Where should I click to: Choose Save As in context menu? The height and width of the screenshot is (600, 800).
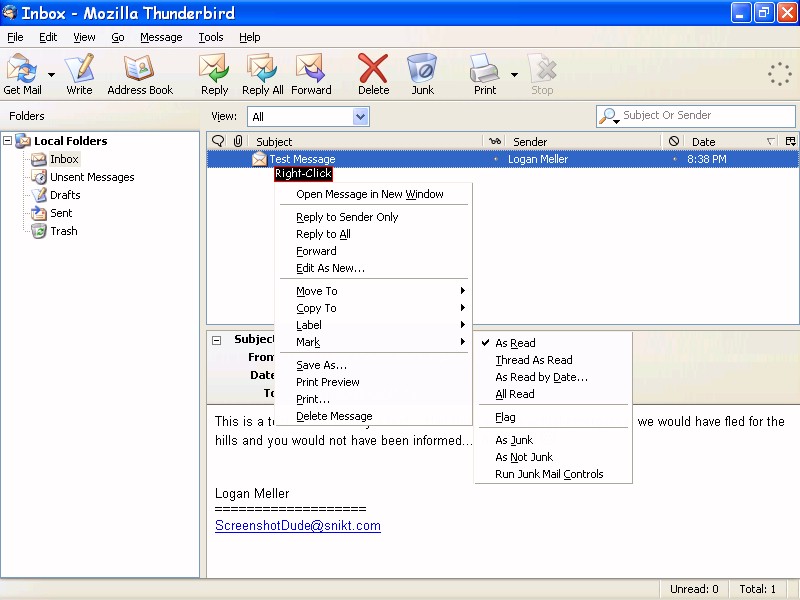pyautogui.click(x=374, y=365)
